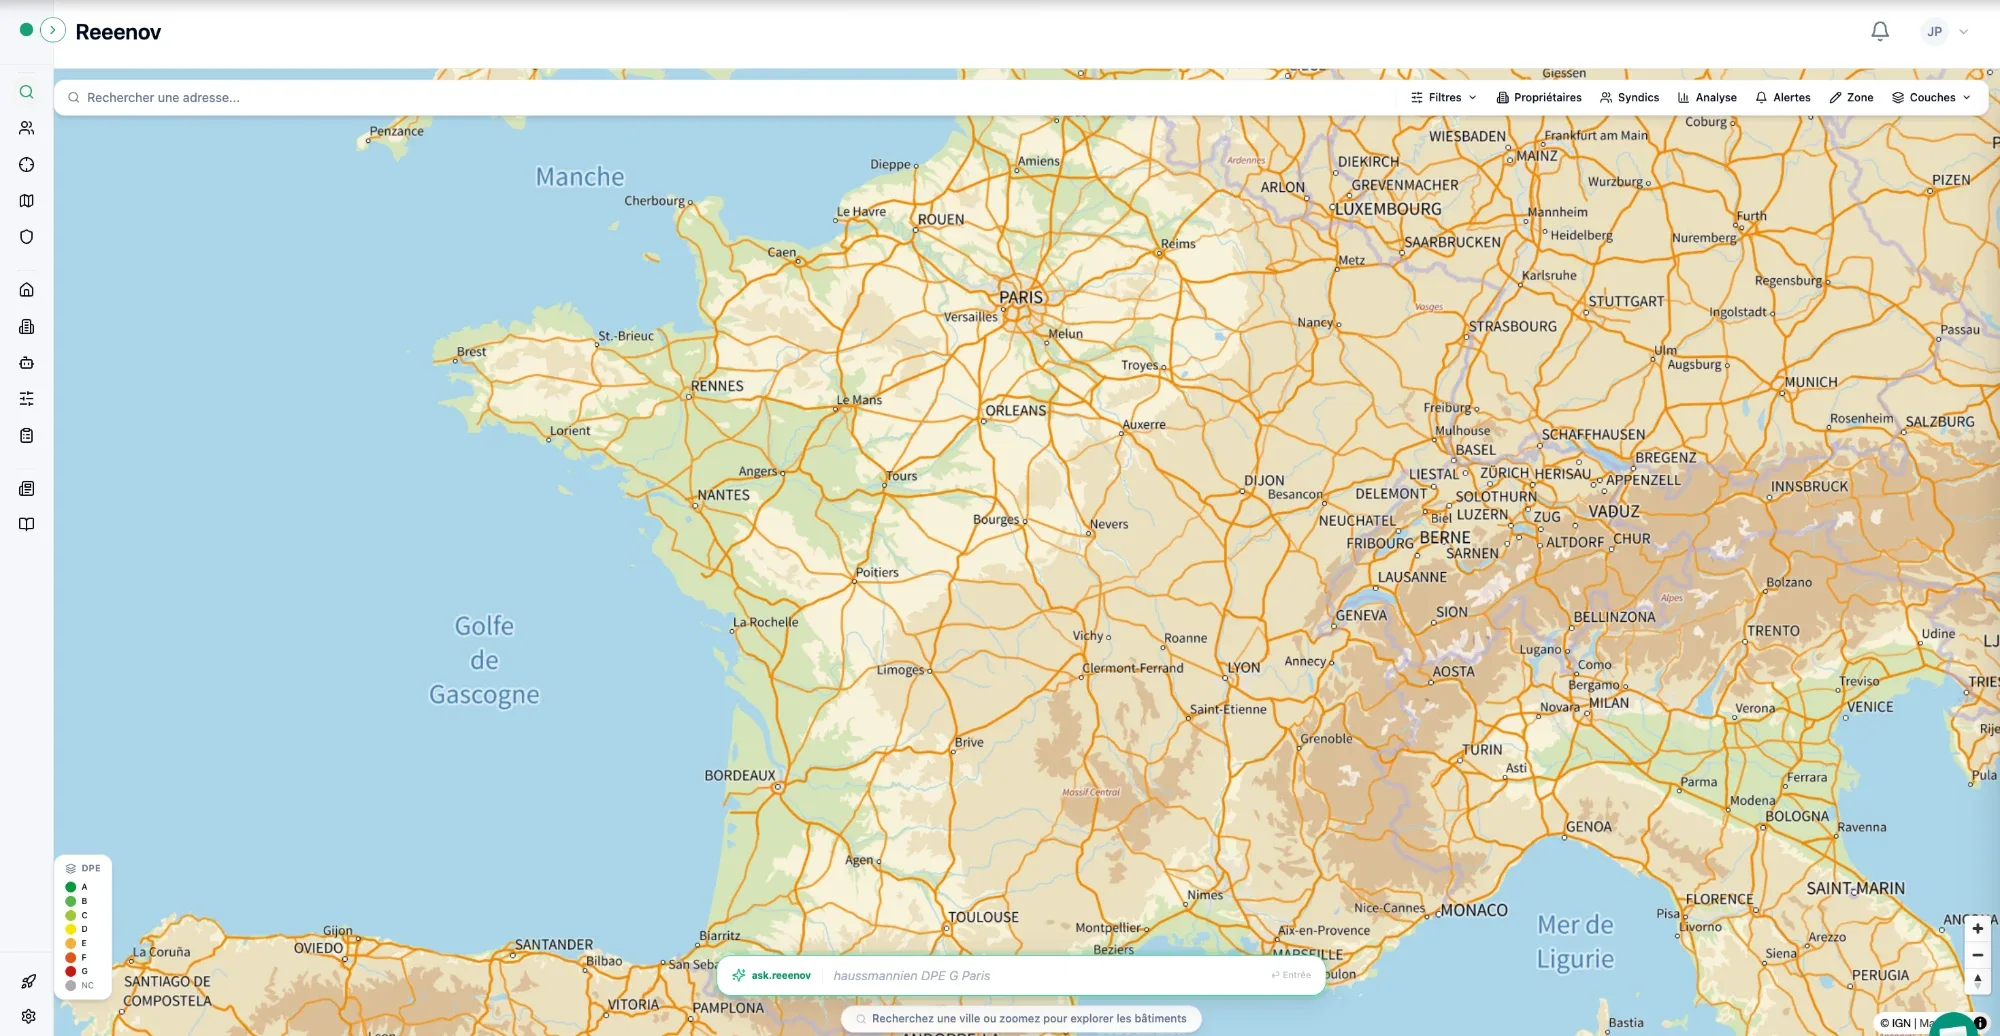The width and height of the screenshot is (2000, 1036).
Task: Open the clipboard icon in the sidebar
Action: 27,436
